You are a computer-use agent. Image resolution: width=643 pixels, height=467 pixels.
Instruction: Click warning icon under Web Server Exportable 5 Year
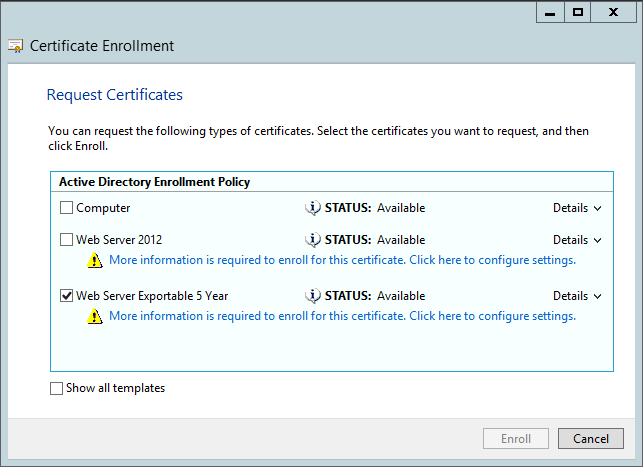click(x=95, y=317)
